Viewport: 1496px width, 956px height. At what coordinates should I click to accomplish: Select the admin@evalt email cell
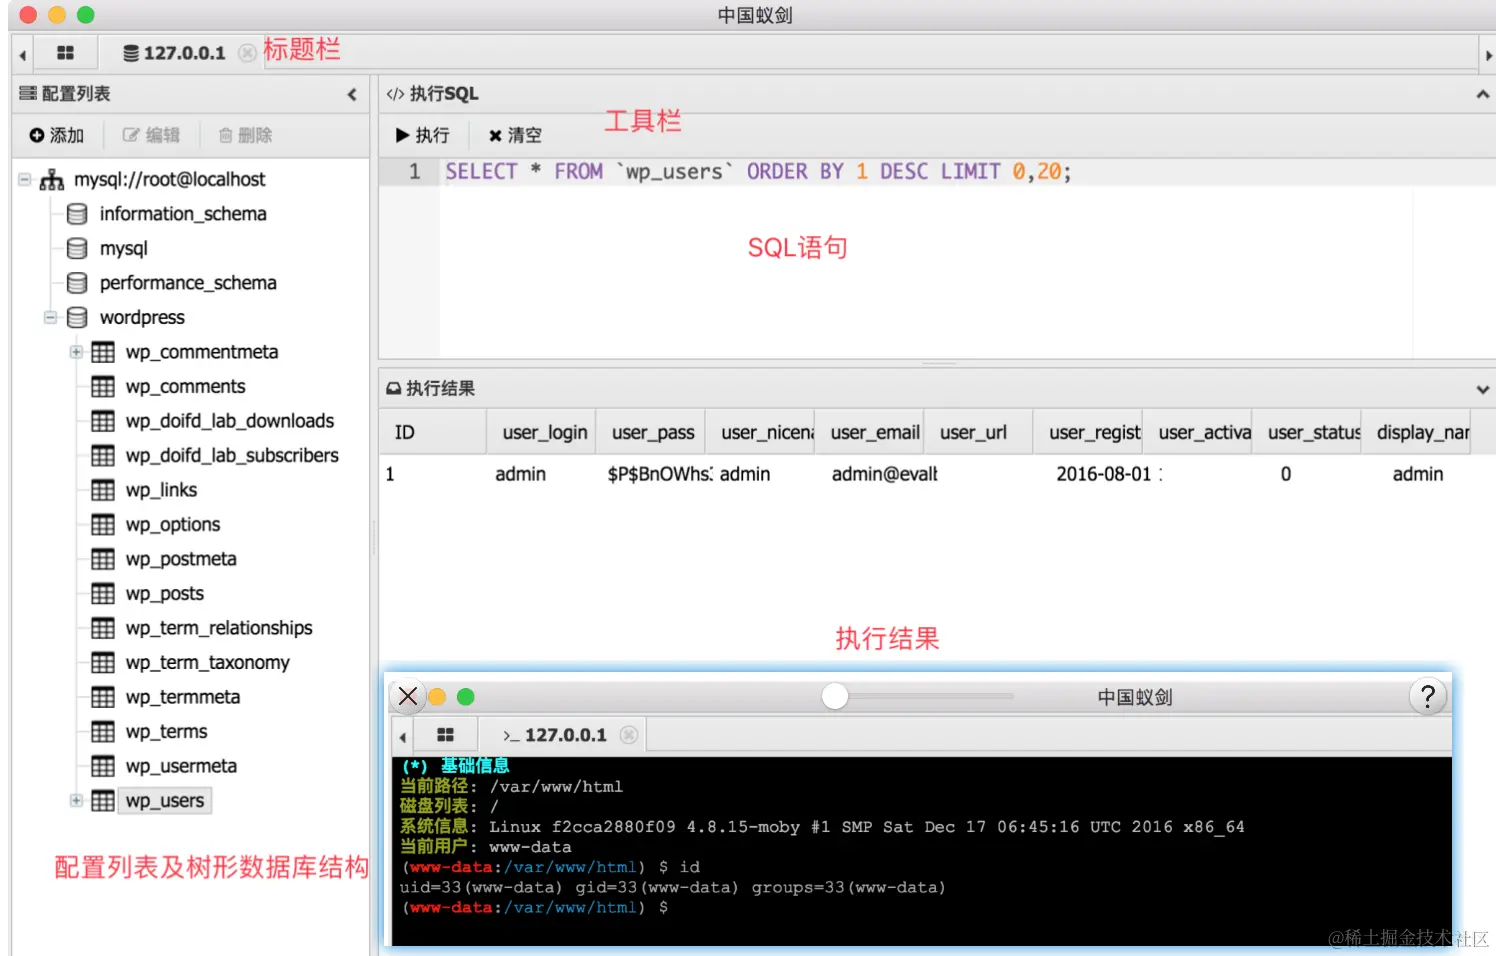coord(884,474)
